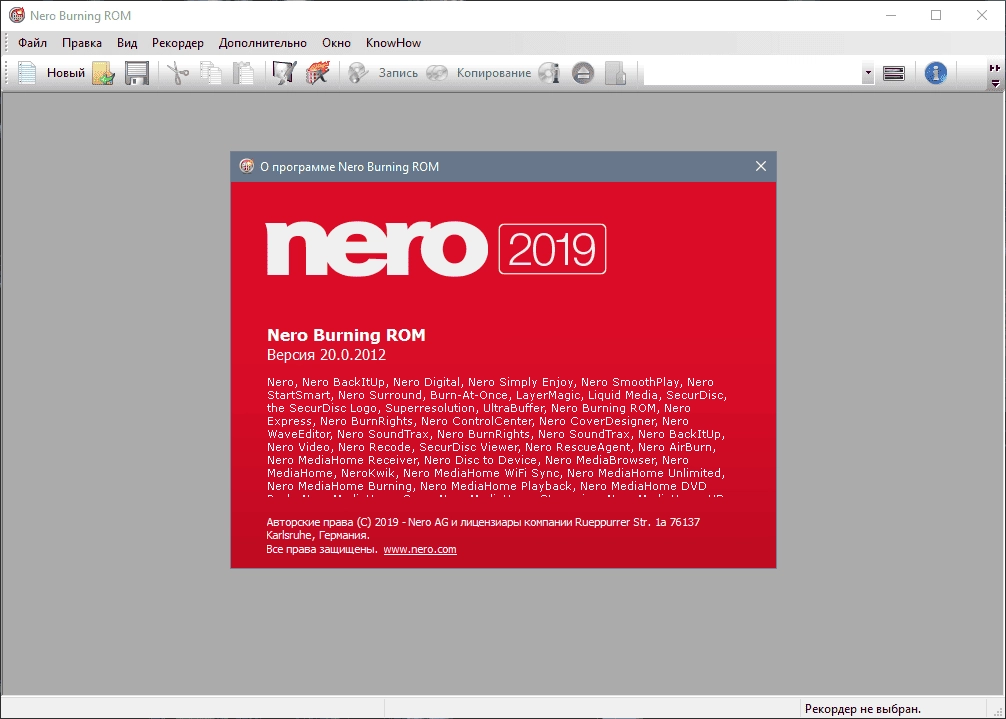The width and height of the screenshot is (1006, 719).
Task: Open the Вид menu
Action: (127, 43)
